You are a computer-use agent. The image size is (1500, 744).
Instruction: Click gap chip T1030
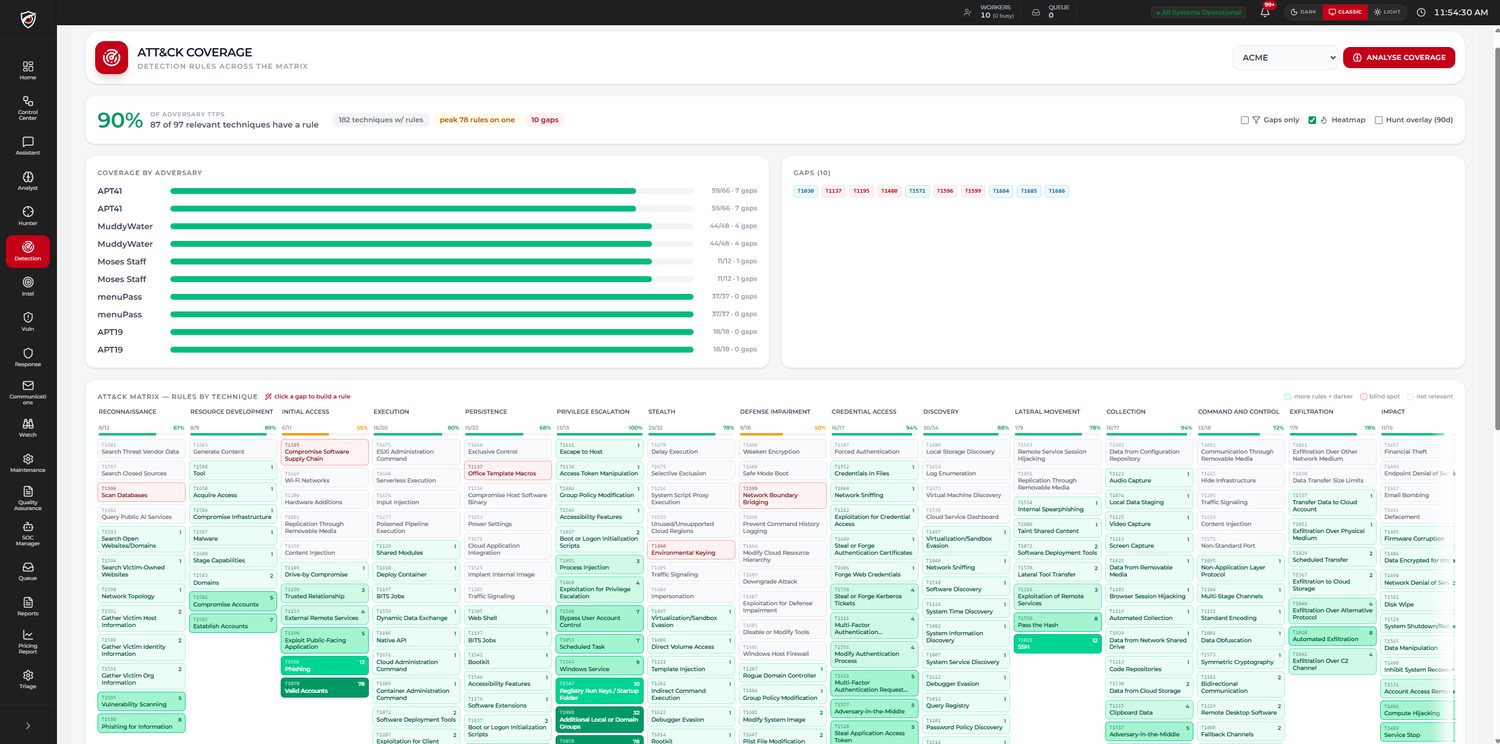coord(805,190)
